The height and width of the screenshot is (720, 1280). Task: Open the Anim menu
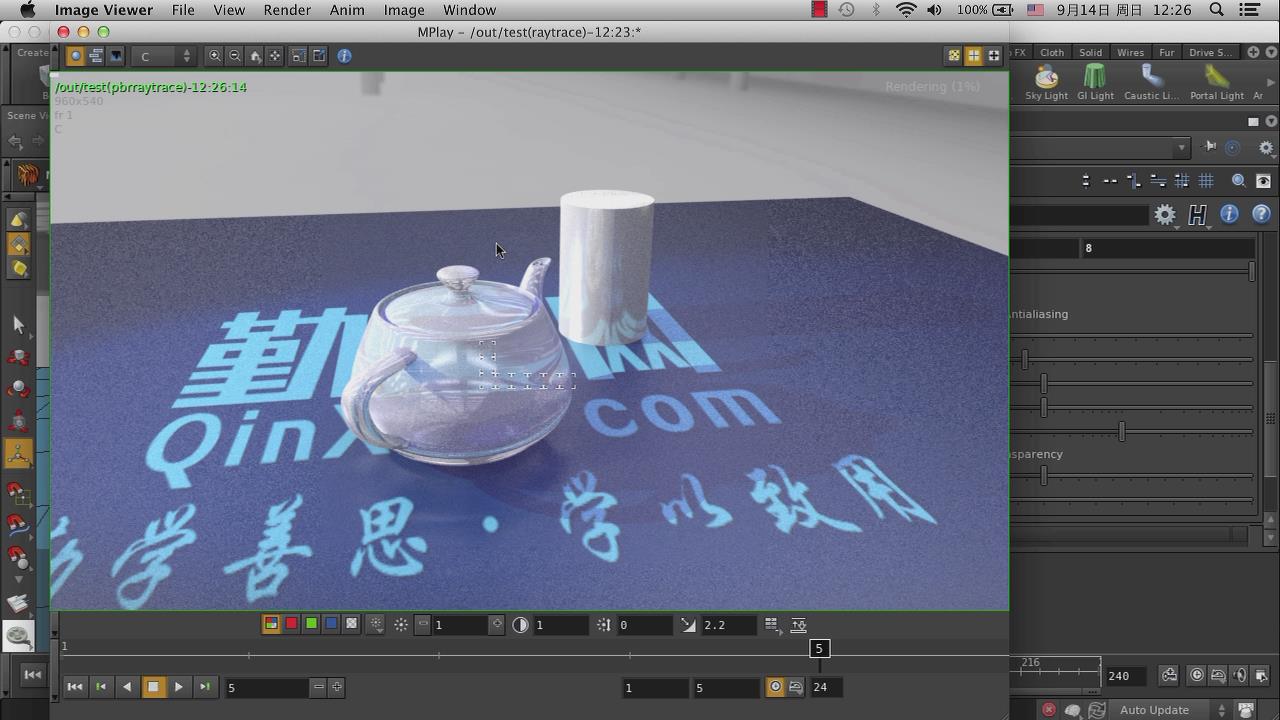(347, 10)
